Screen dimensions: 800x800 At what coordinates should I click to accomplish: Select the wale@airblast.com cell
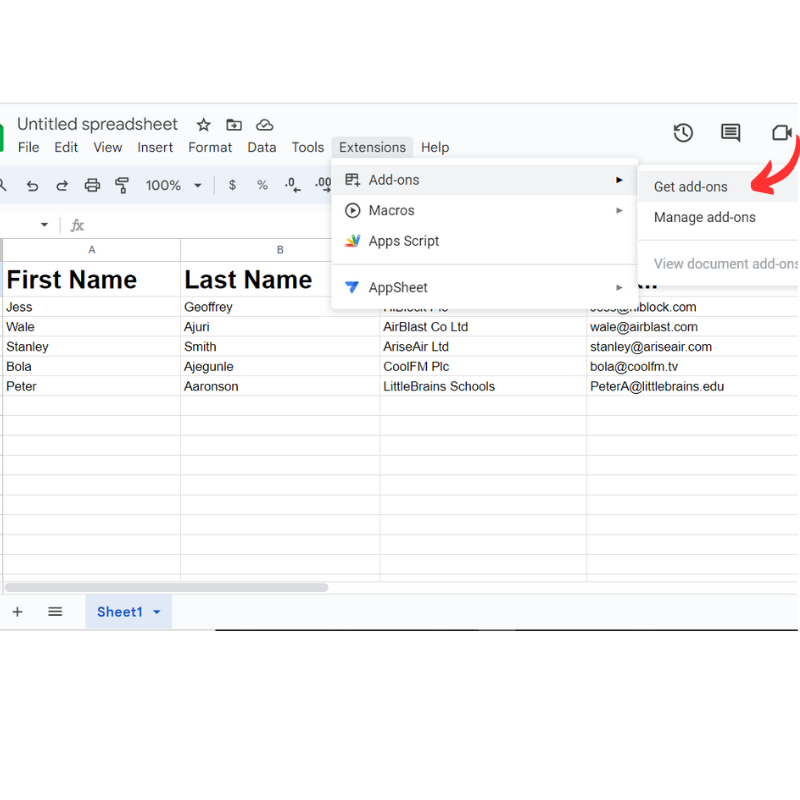[692, 327]
